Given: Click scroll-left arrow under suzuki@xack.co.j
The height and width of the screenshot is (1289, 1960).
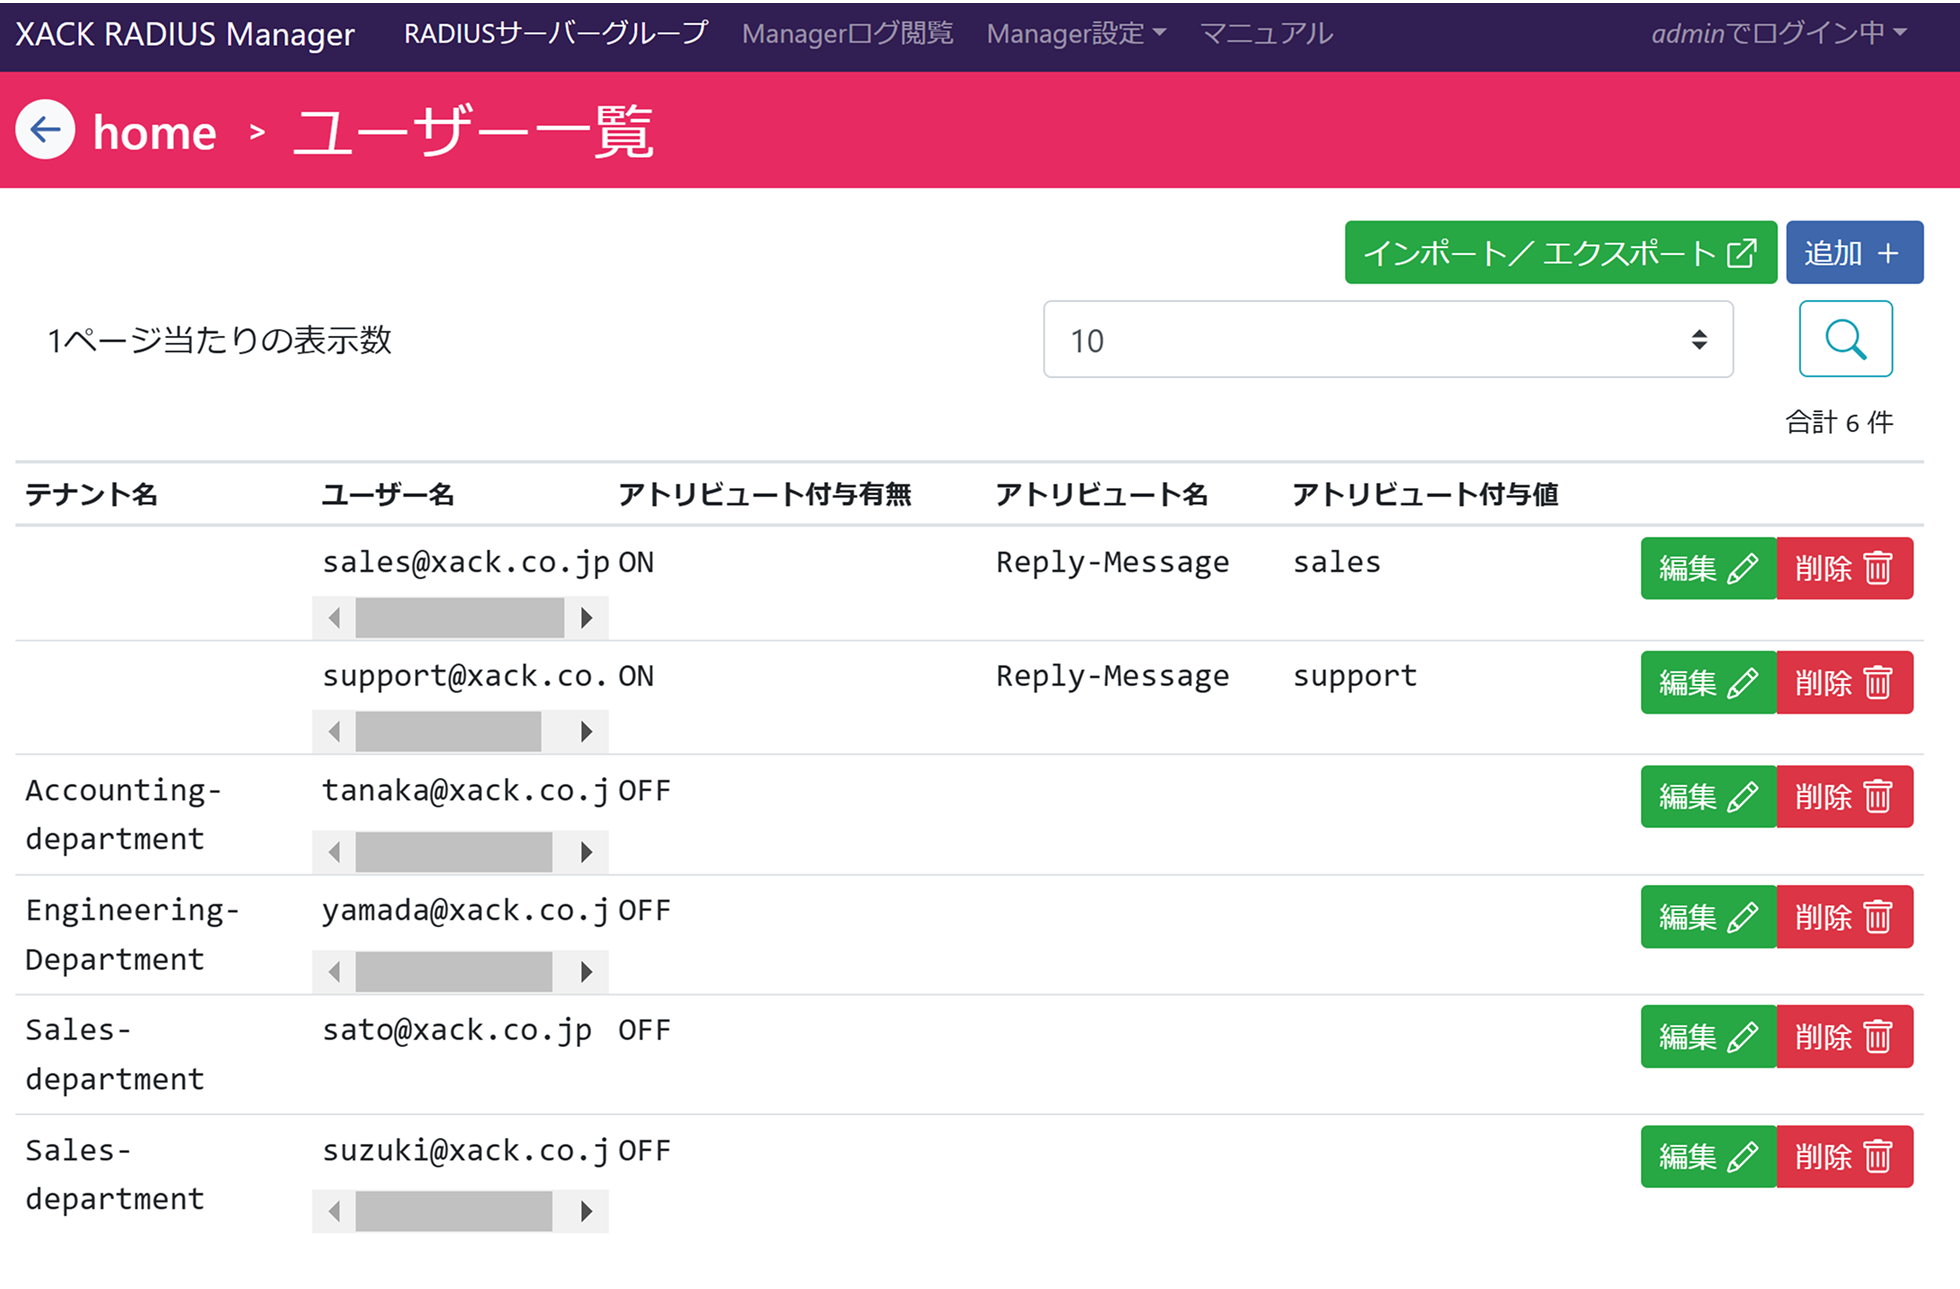Looking at the screenshot, I should (334, 1212).
